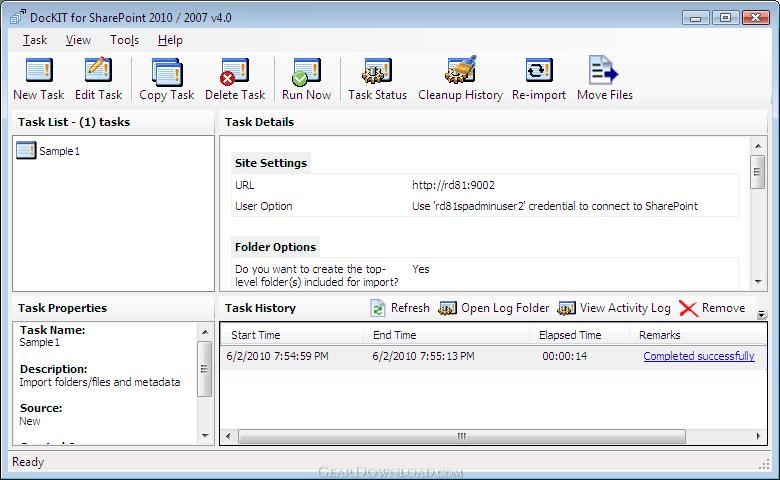Click the red Remove icon in Task History
This screenshot has width=780, height=480.
688,308
